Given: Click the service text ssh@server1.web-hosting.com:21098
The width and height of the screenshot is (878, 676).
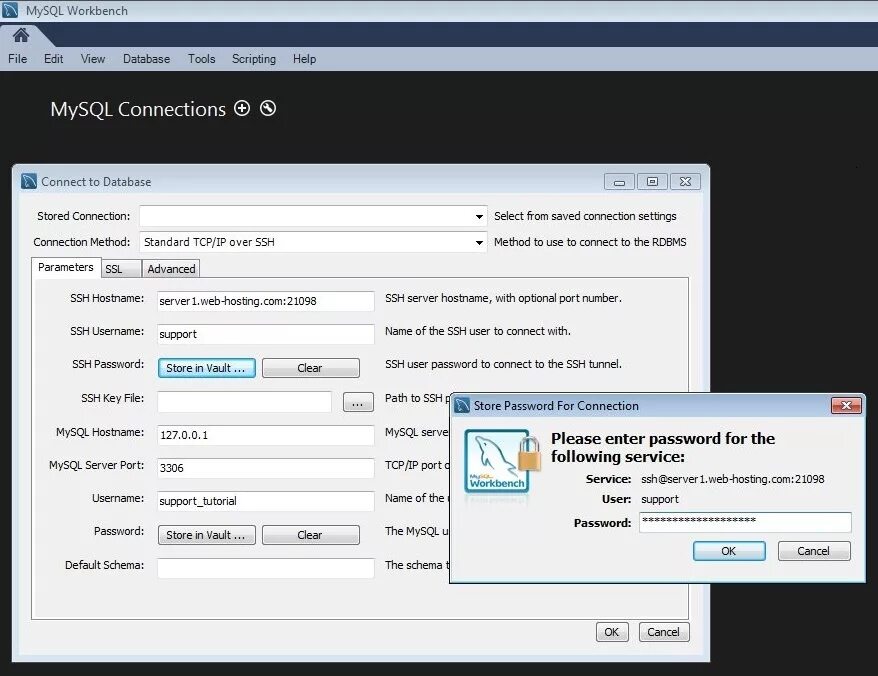Looking at the screenshot, I should pyautogui.click(x=732, y=479).
